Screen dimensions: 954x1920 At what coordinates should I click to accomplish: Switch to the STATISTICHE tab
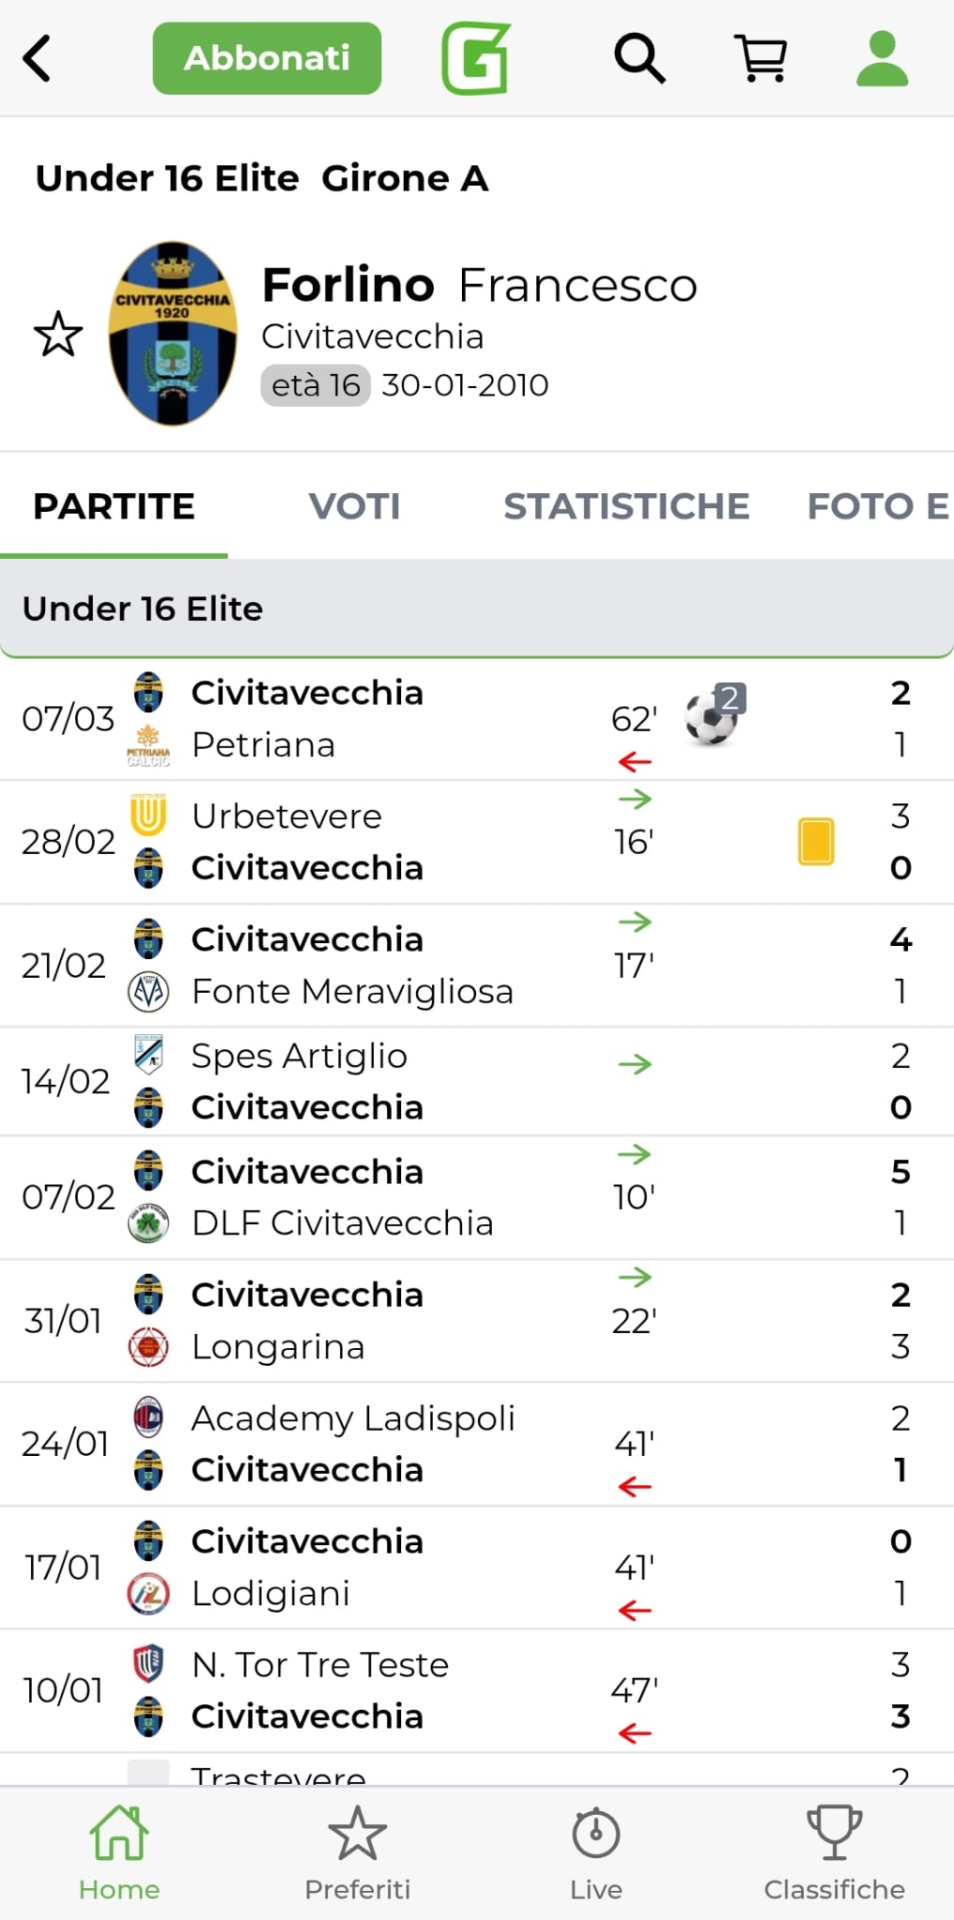626,507
